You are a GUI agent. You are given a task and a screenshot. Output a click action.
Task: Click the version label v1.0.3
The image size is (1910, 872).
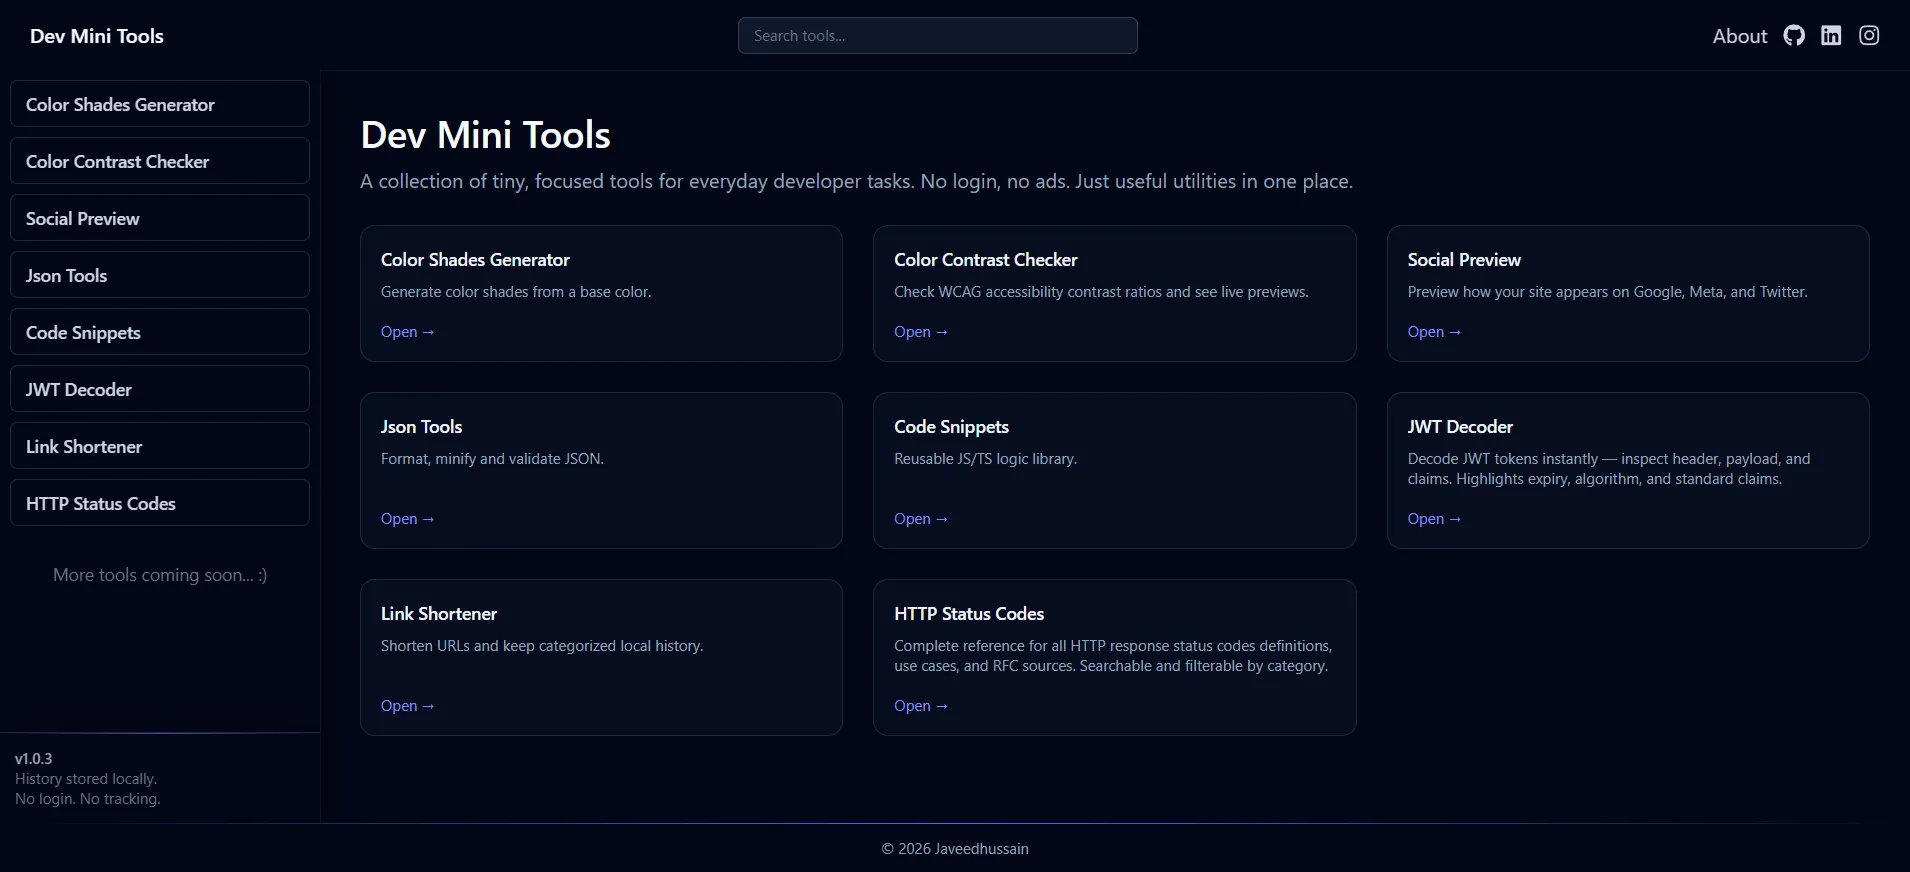(33, 759)
